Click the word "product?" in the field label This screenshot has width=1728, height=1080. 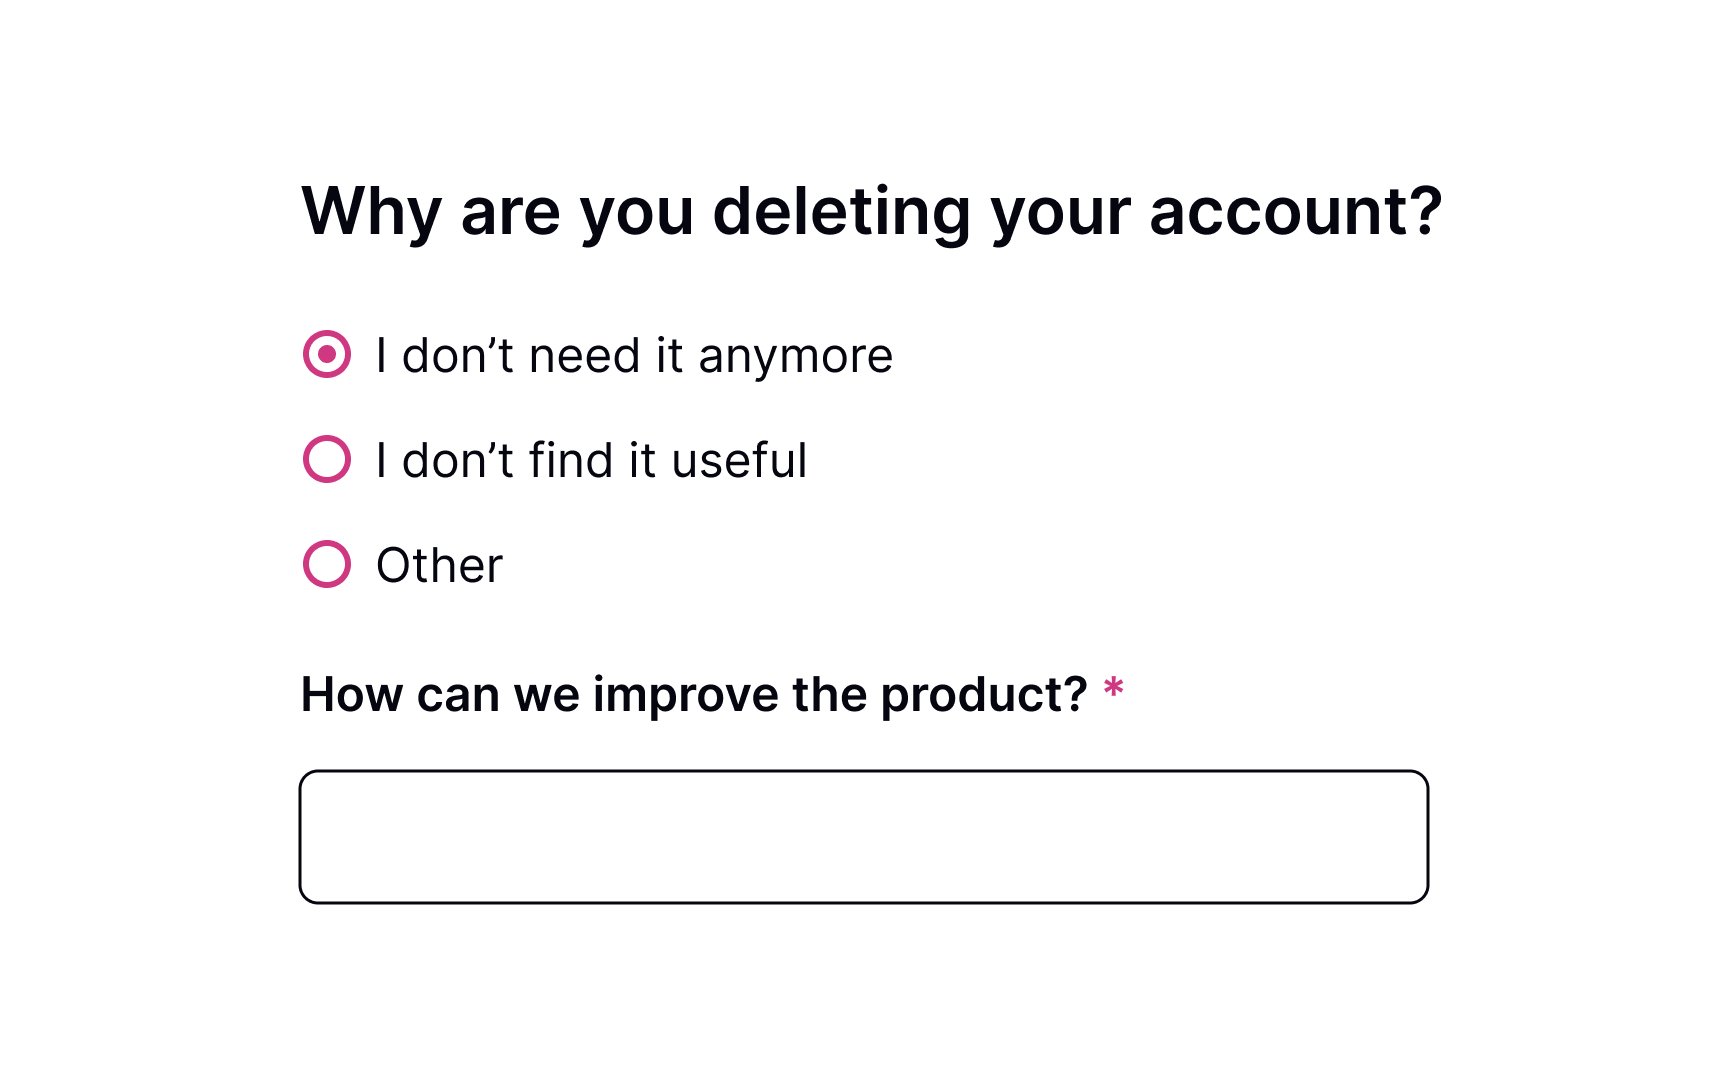[984, 696]
